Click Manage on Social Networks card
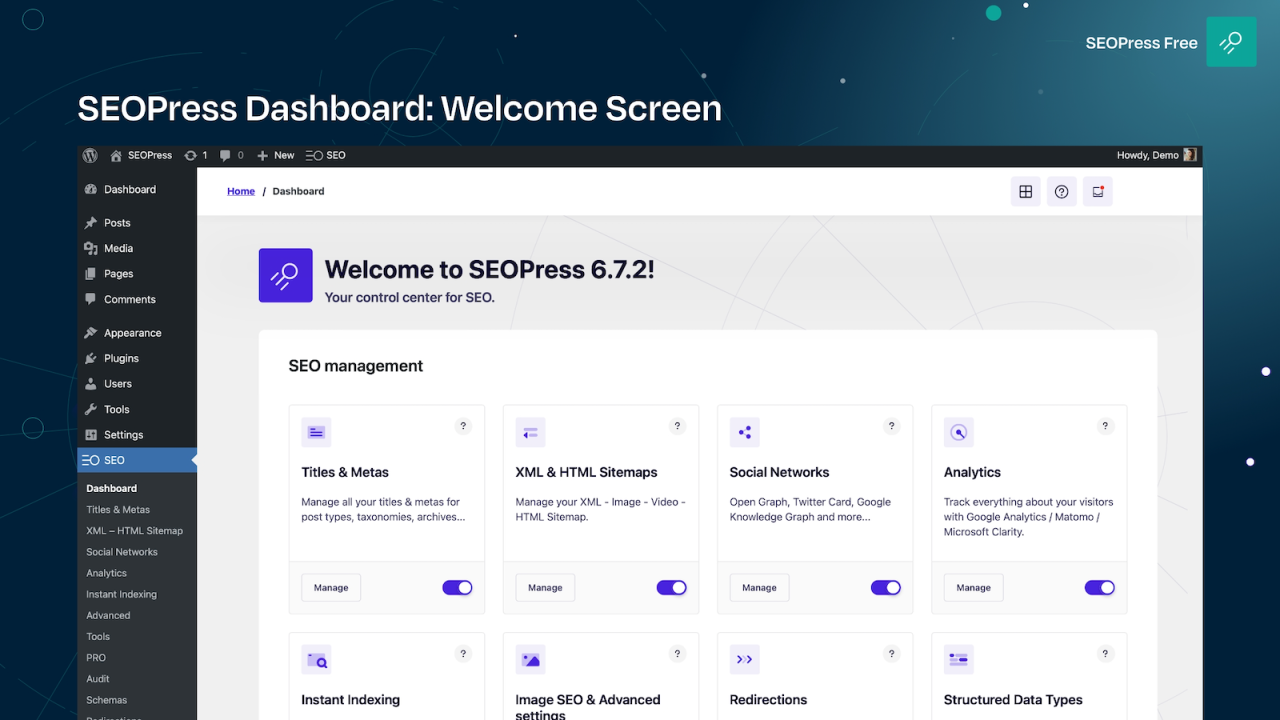Viewport: 1280px width, 720px height. click(x=759, y=588)
